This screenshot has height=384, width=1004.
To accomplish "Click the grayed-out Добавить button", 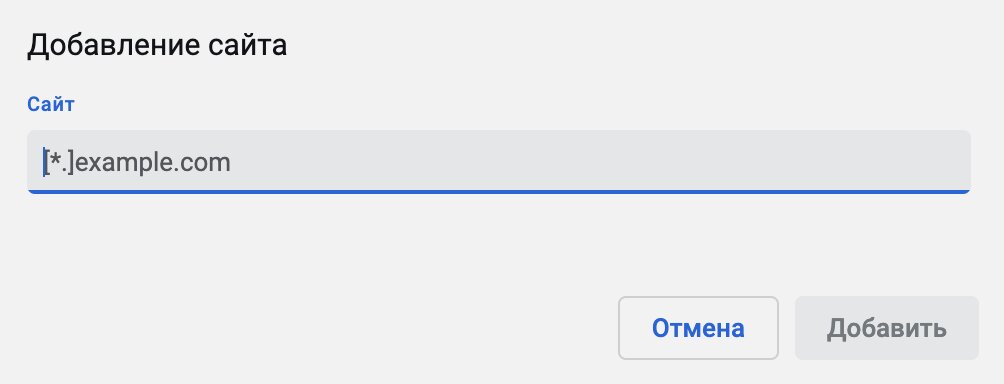I will [x=887, y=328].
